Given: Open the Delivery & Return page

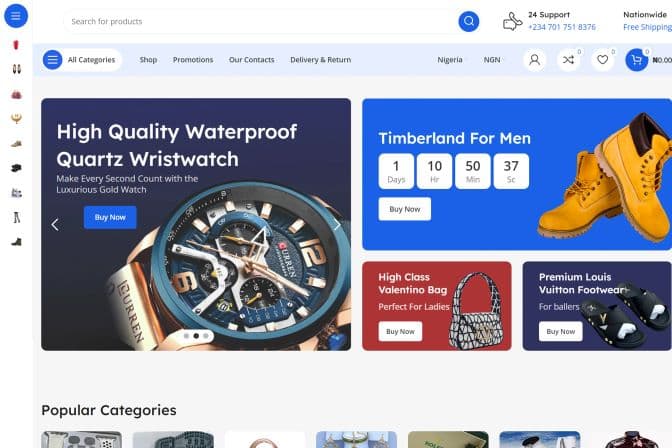Looking at the screenshot, I should [321, 60].
